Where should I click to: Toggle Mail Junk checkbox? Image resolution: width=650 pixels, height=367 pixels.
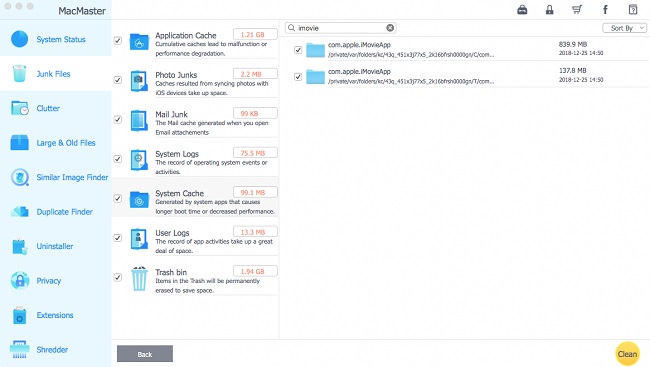click(x=118, y=119)
